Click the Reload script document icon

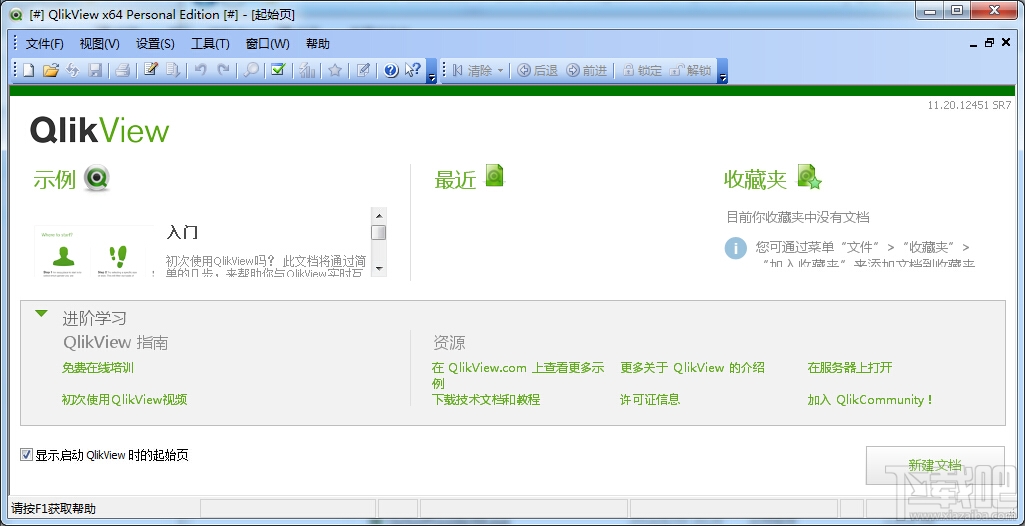pyautogui.click(x=173, y=70)
